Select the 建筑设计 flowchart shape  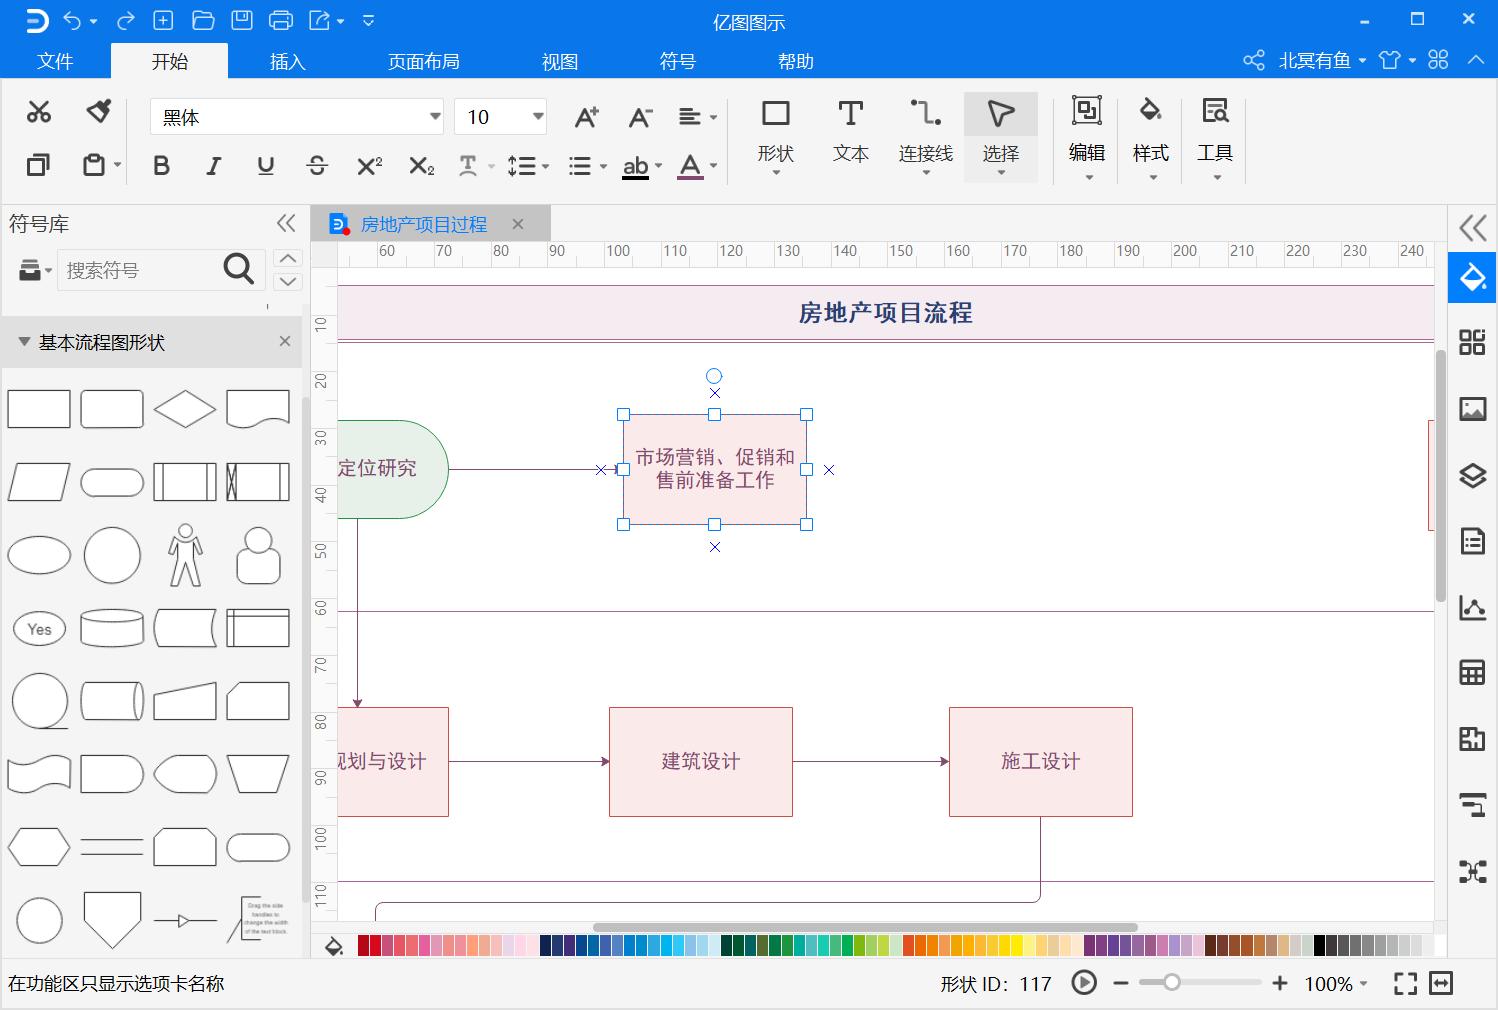click(700, 762)
